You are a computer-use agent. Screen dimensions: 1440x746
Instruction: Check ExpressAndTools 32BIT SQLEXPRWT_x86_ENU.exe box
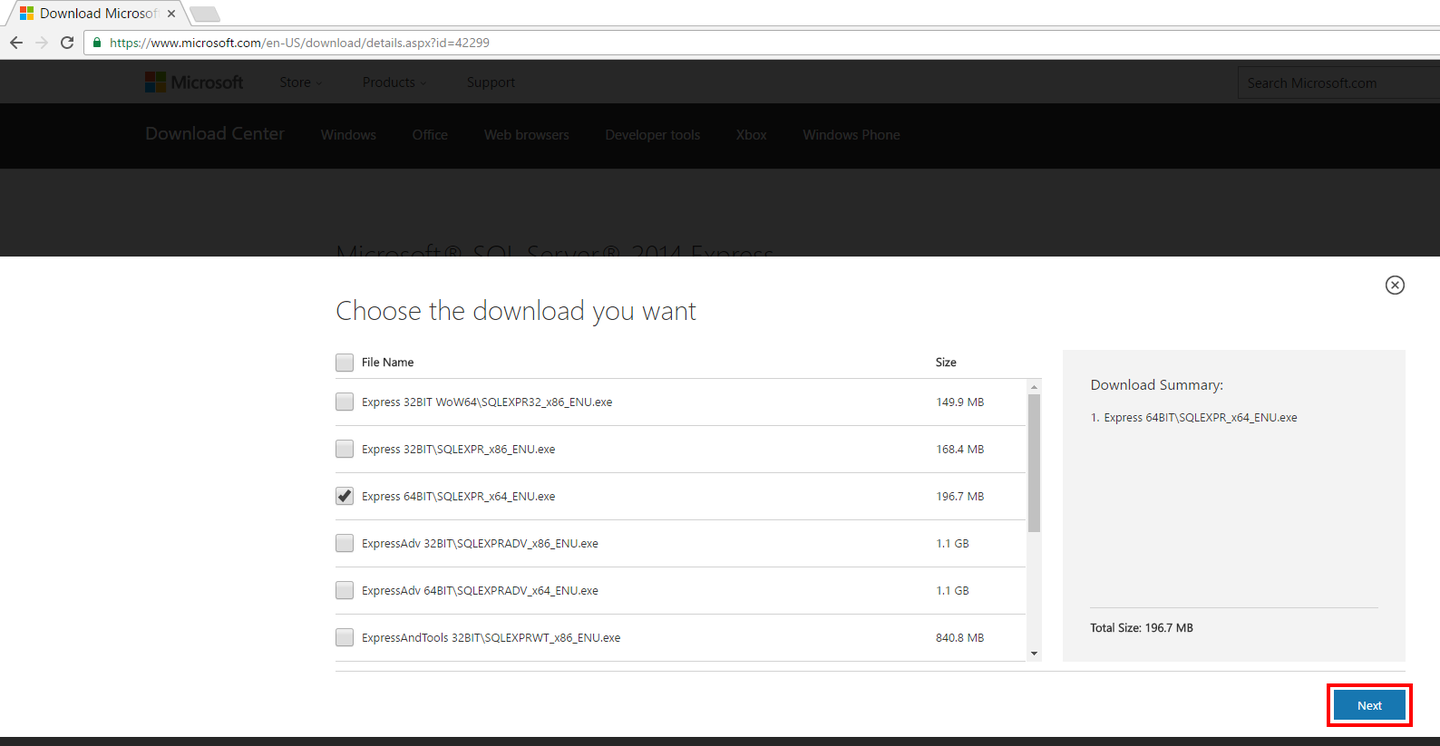coord(344,637)
